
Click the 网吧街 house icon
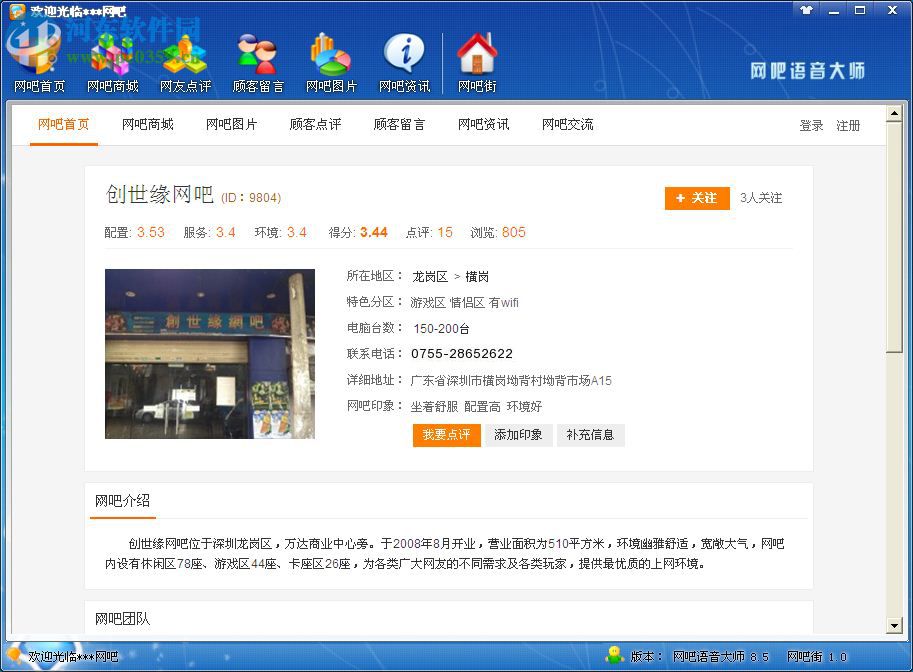point(476,52)
